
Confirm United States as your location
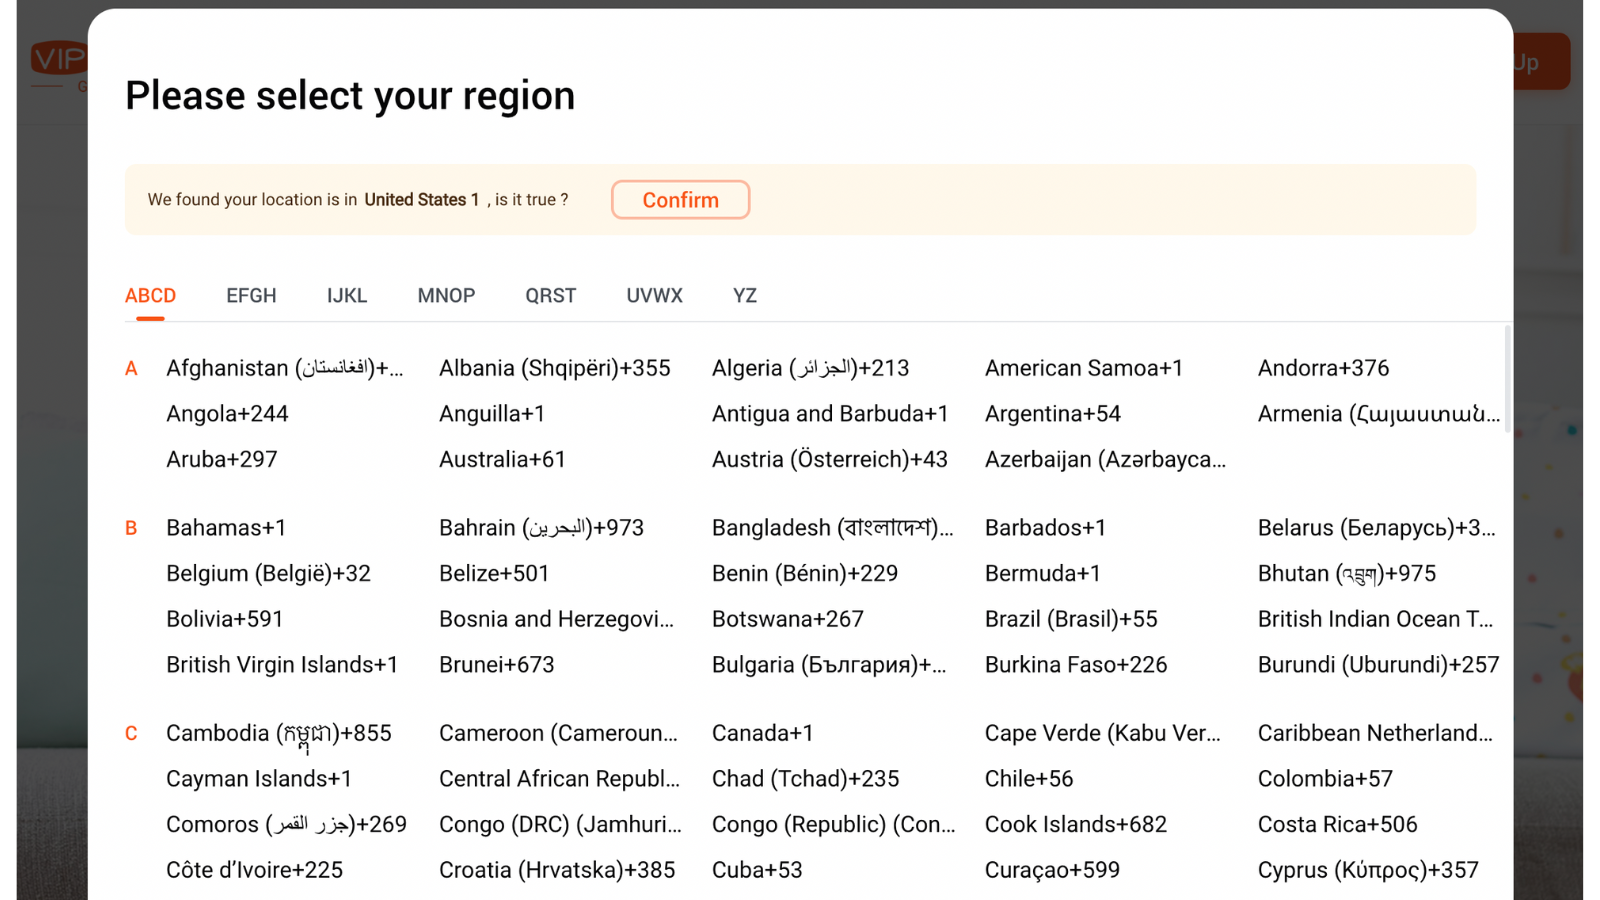click(680, 200)
